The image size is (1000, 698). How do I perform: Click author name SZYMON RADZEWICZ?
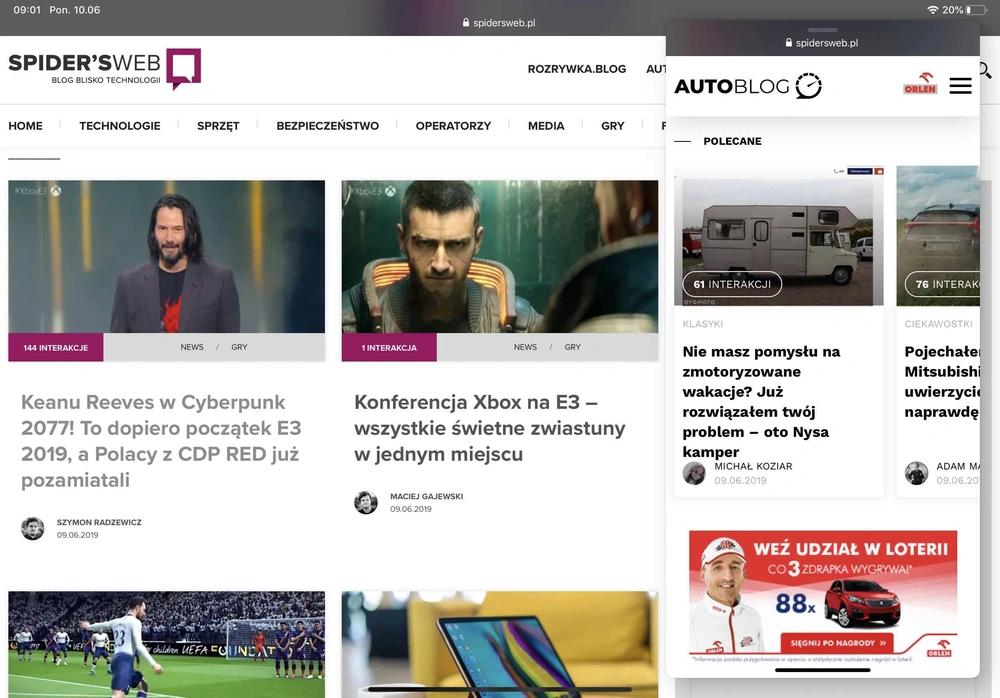coord(99,522)
